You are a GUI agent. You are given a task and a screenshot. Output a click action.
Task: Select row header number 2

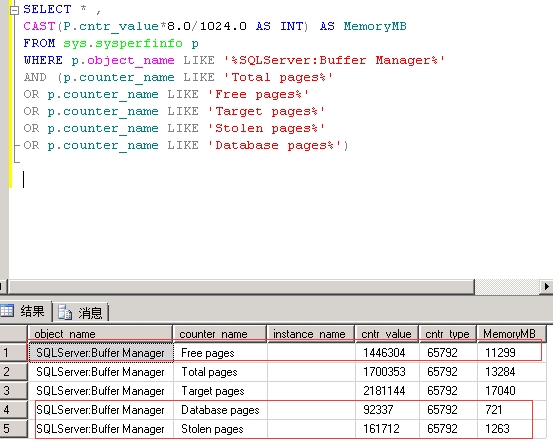13,371
